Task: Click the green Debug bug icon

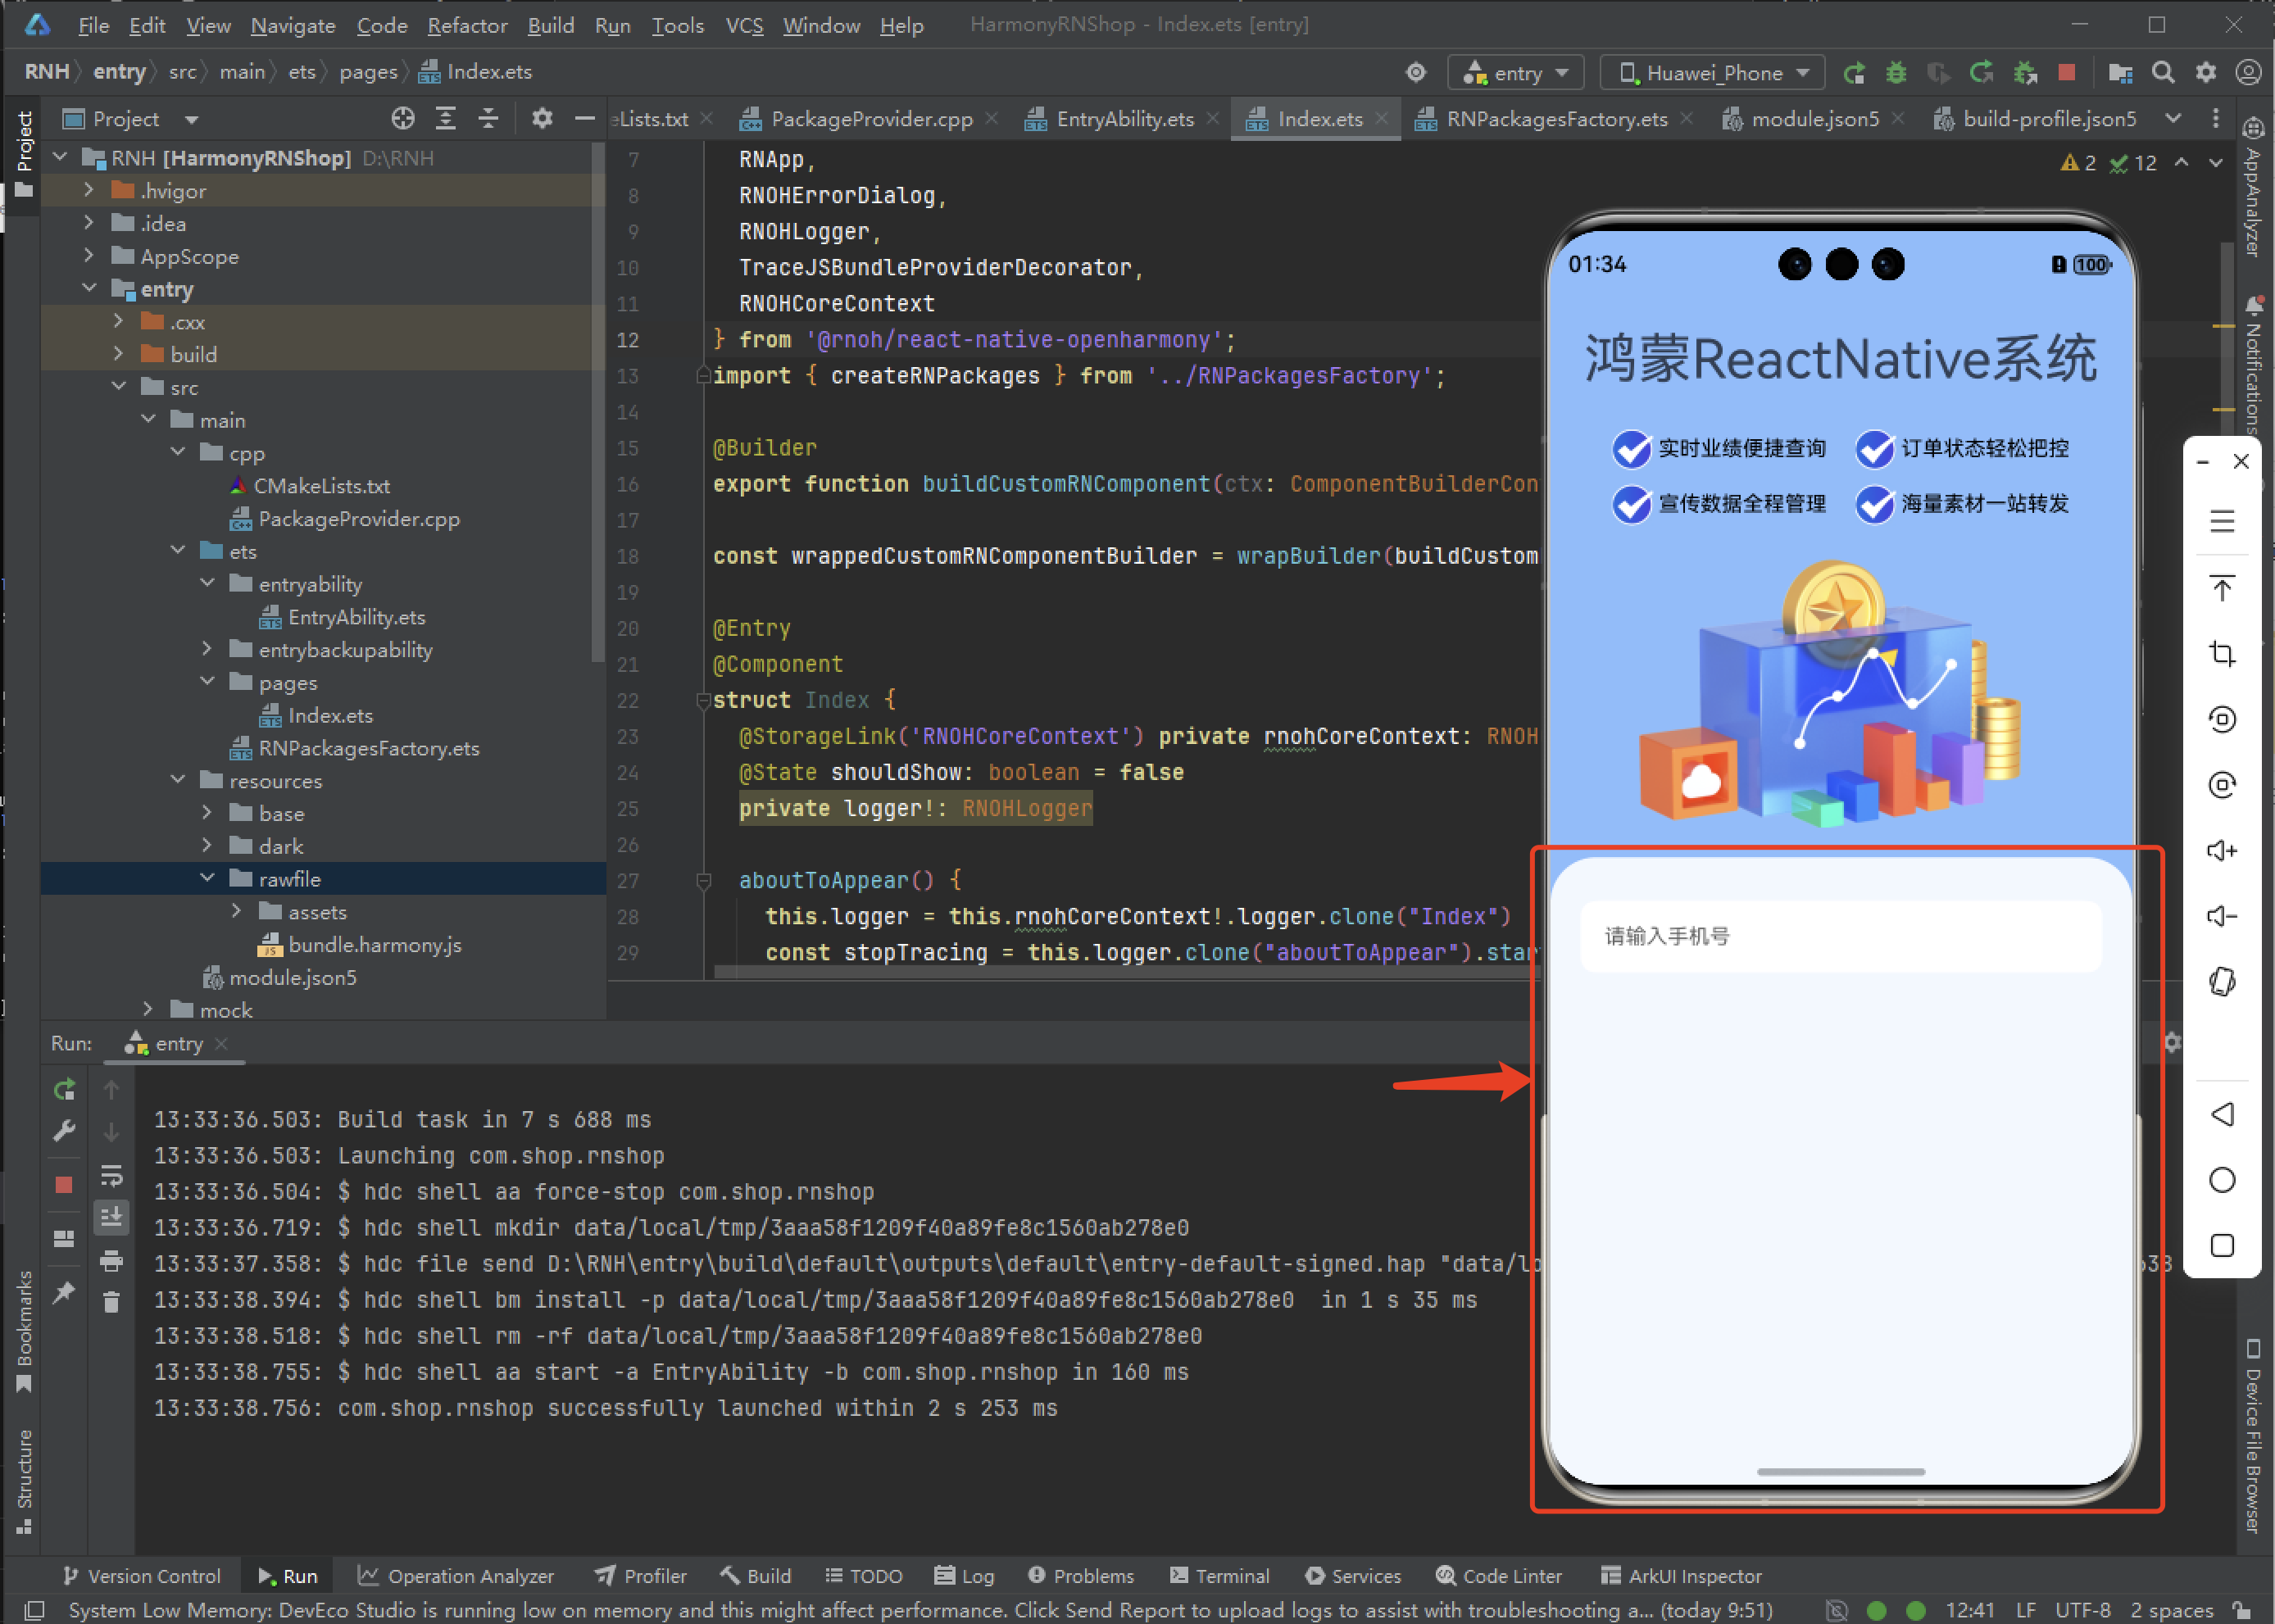Action: [1896, 73]
